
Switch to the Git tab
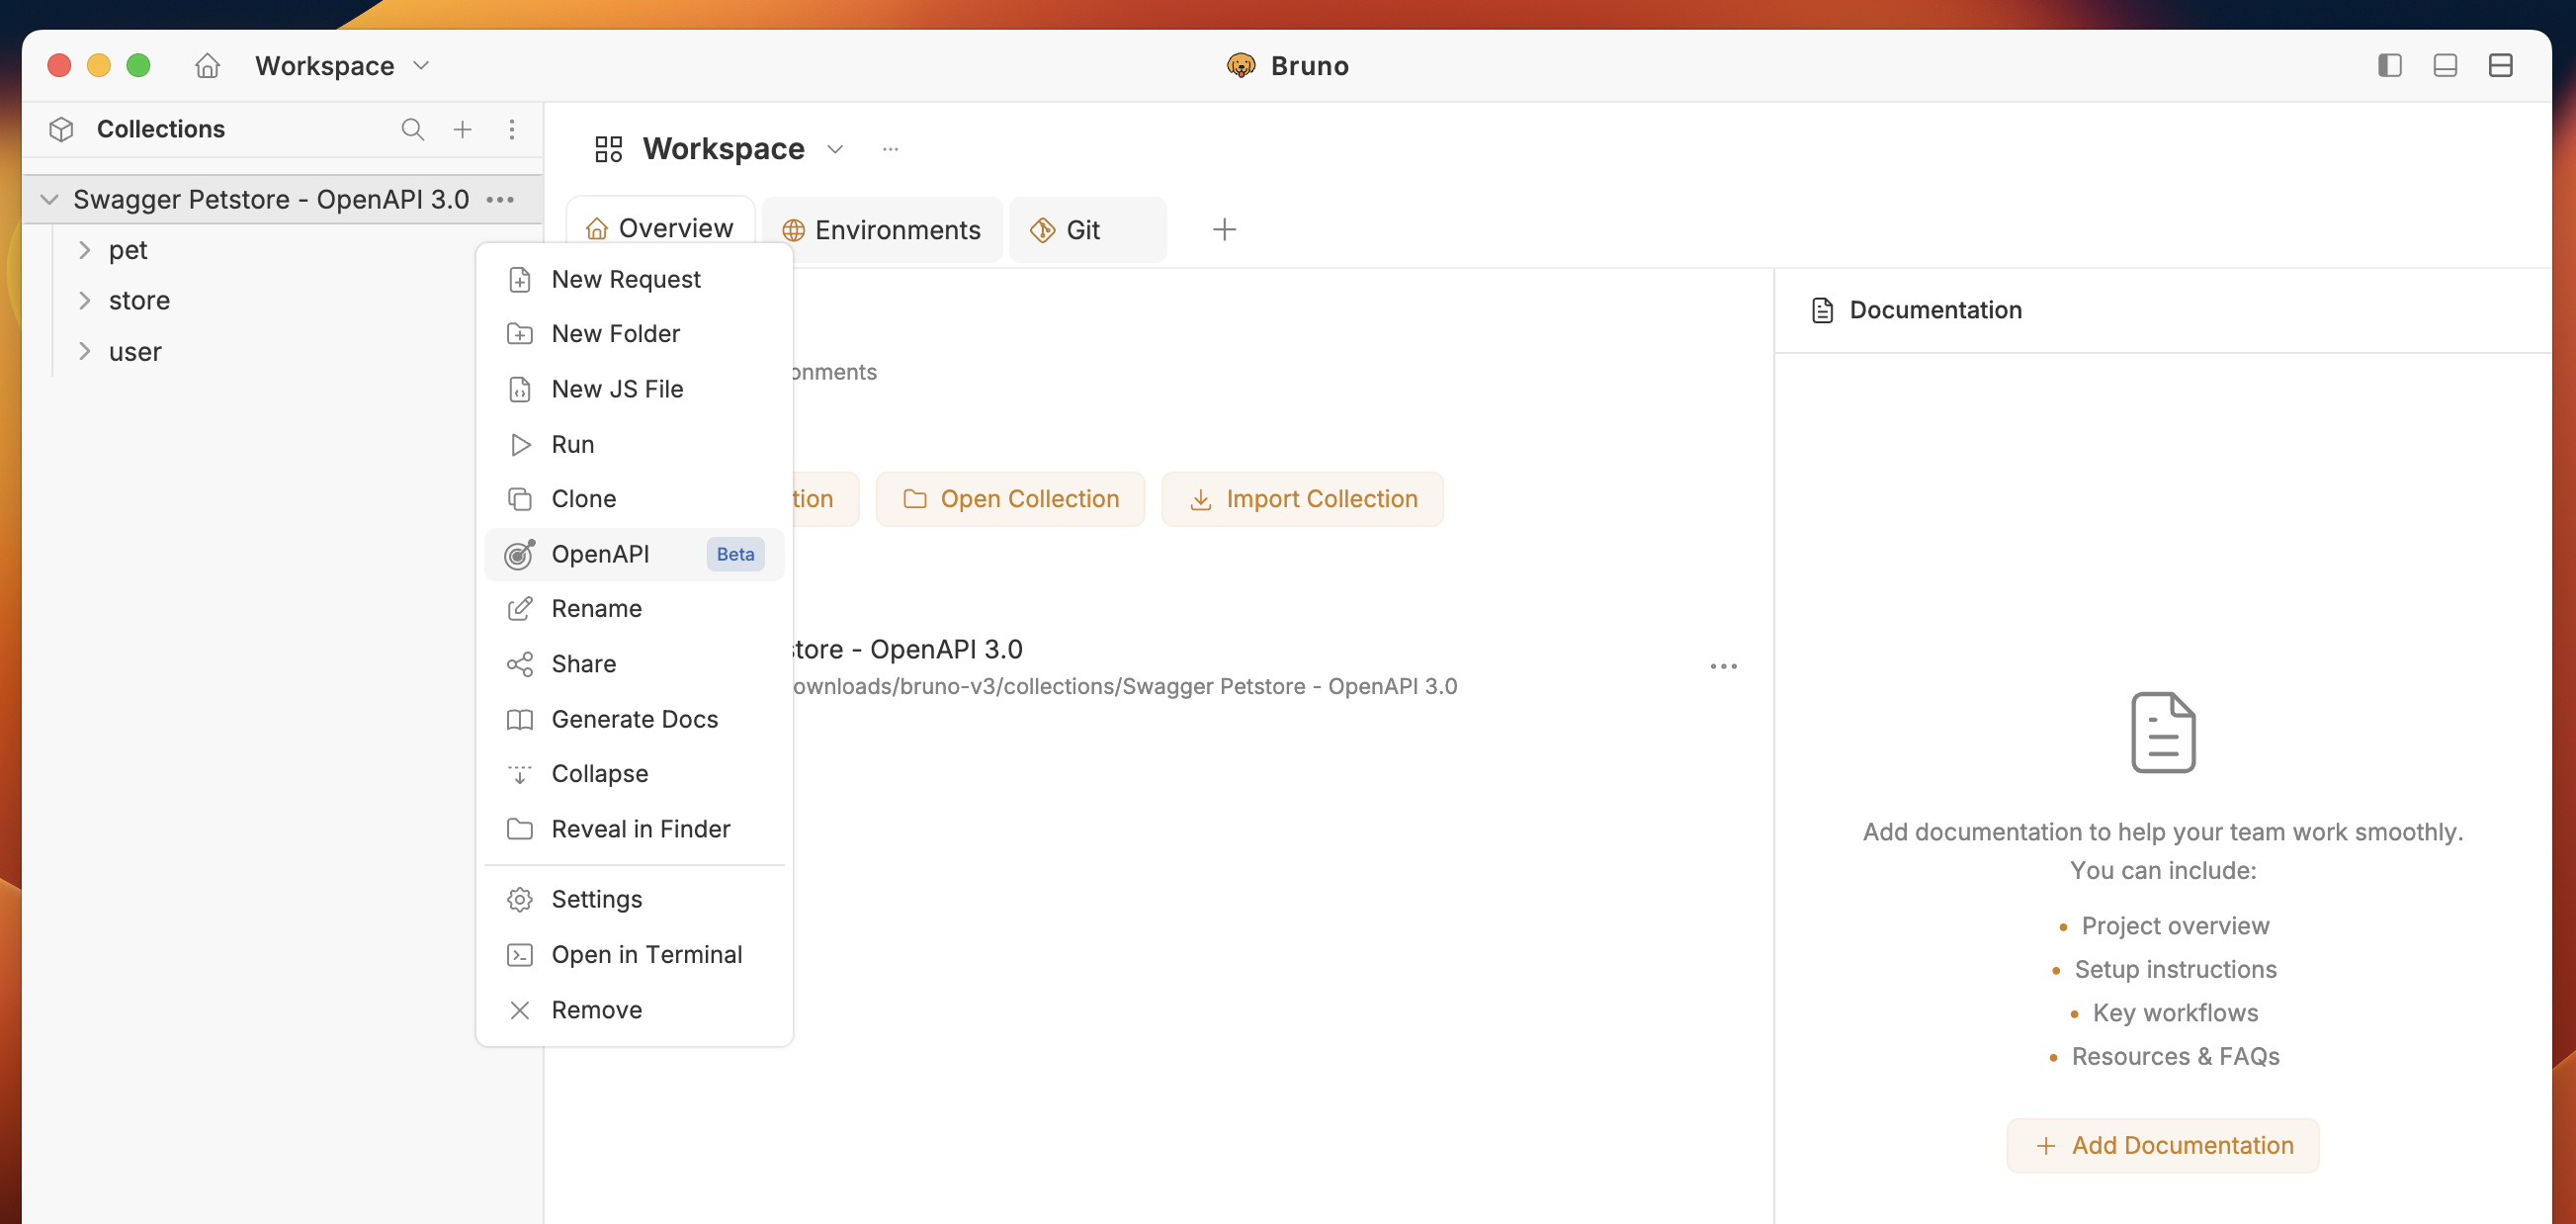[x=1083, y=229]
